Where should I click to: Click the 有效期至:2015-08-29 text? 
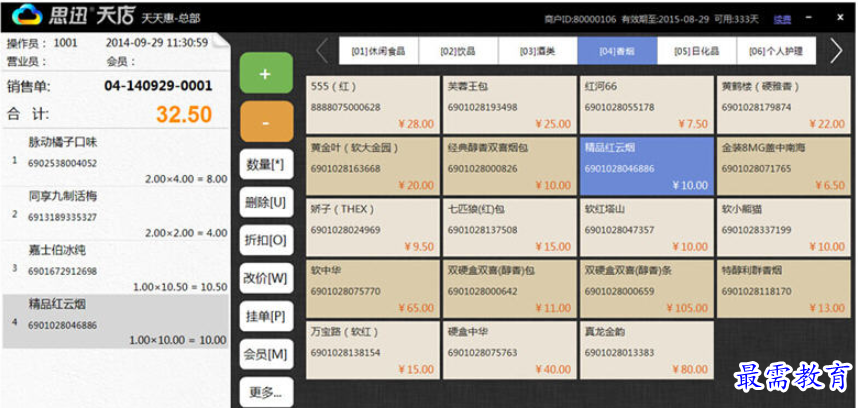tap(665, 19)
